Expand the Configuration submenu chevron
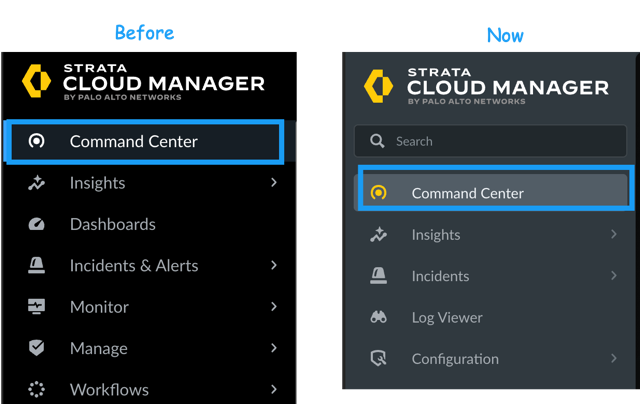This screenshot has height=404, width=640. [613, 359]
